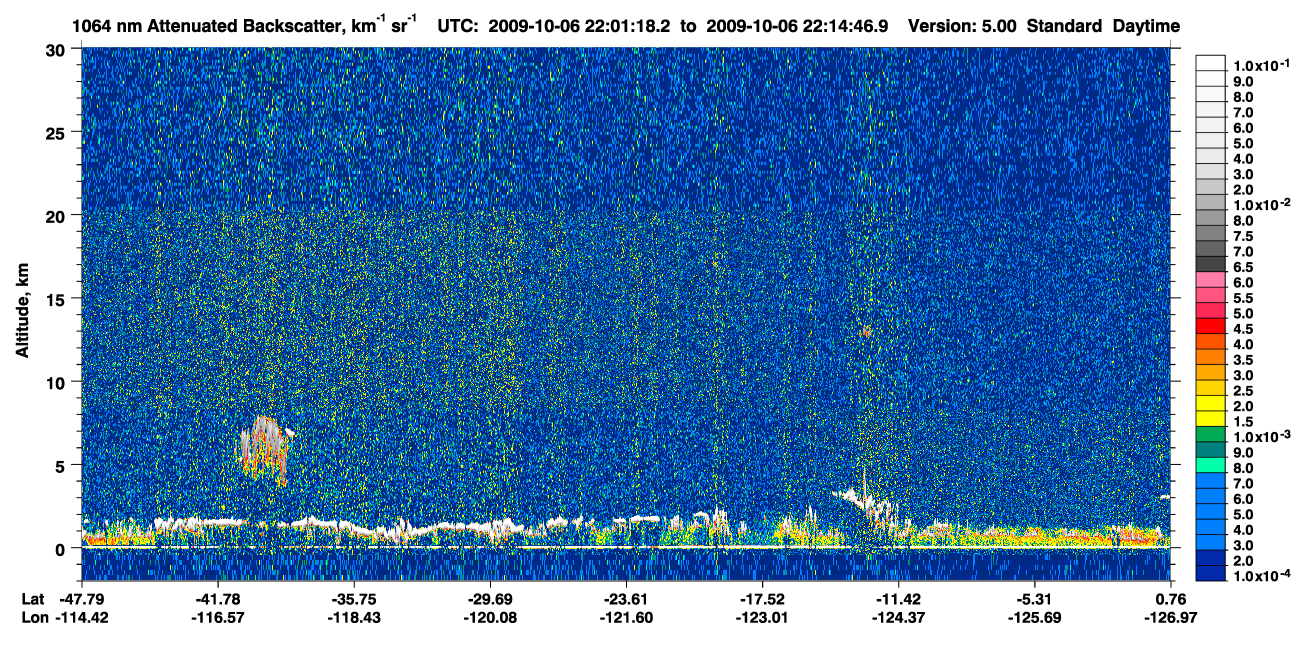
Task: Click the longitude value '-125.69'
Action: pyautogui.click(x=1035, y=618)
